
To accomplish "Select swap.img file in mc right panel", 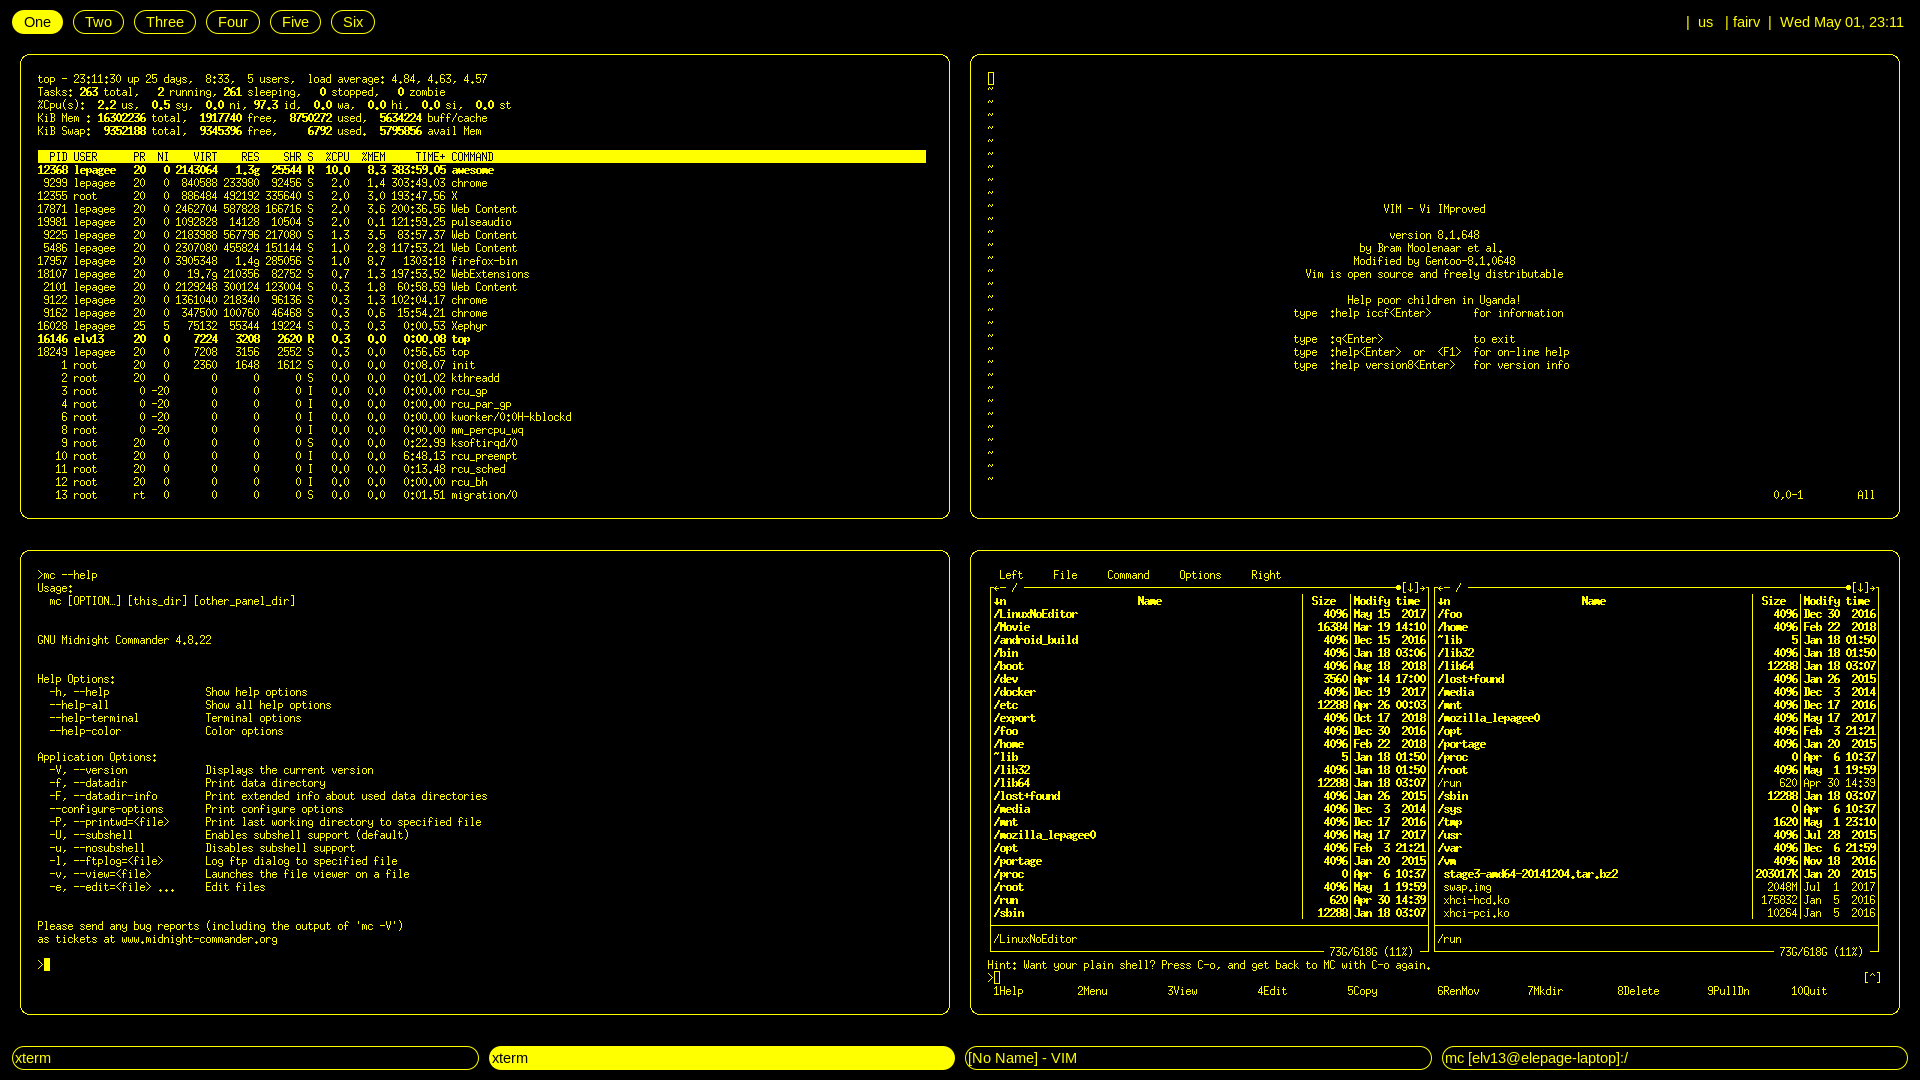I will (1657, 887).
